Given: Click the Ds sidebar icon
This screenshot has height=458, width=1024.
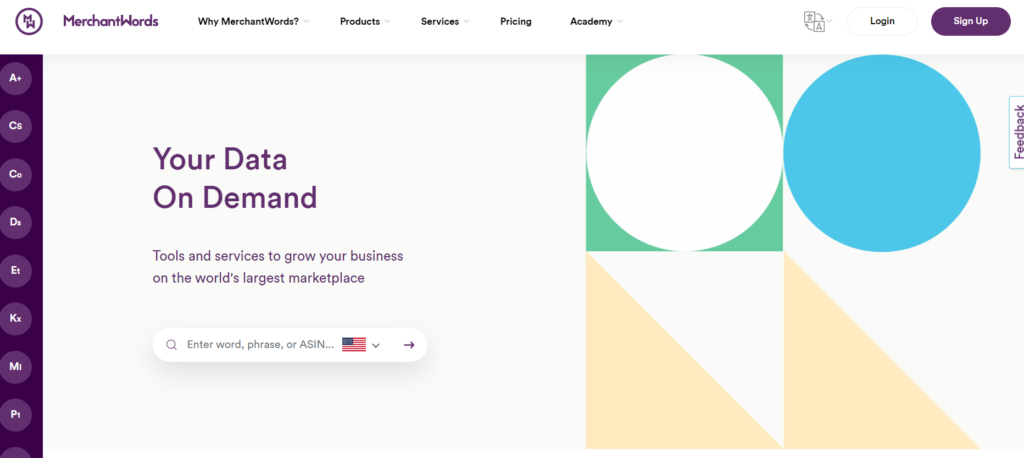Looking at the screenshot, I should [16, 222].
